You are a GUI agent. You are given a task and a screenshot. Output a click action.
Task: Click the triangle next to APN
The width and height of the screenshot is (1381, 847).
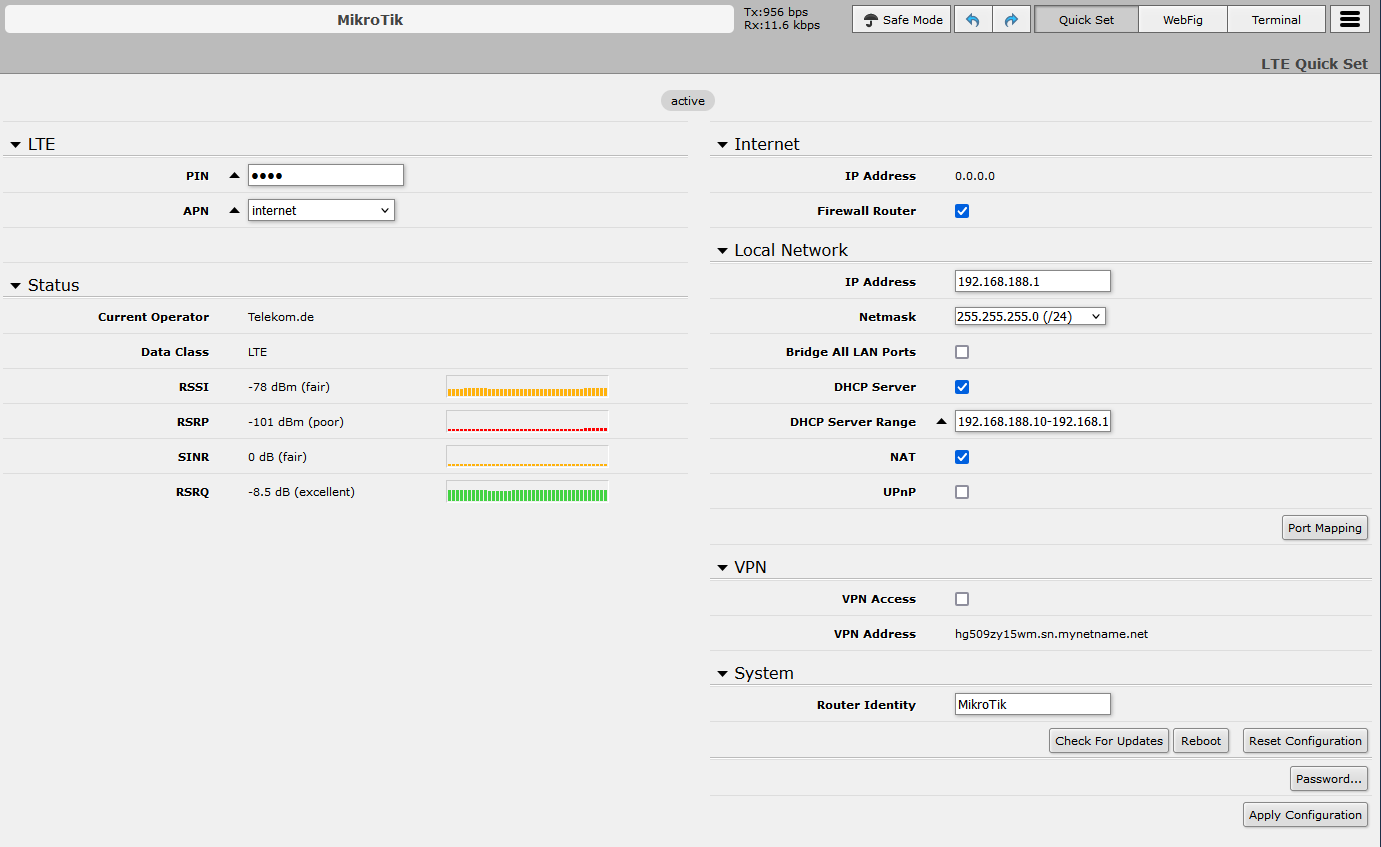pos(235,210)
